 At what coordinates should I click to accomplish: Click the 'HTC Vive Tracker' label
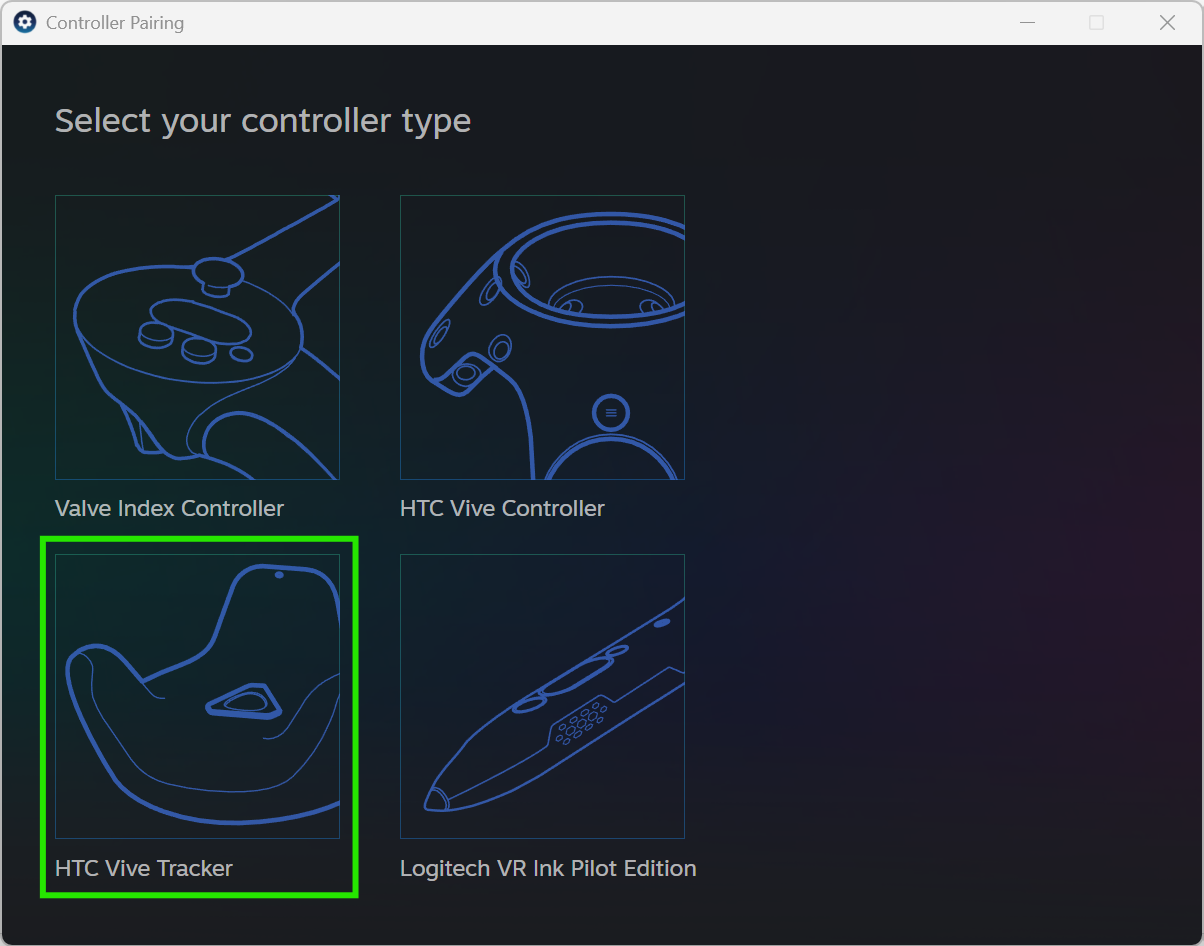(x=144, y=868)
